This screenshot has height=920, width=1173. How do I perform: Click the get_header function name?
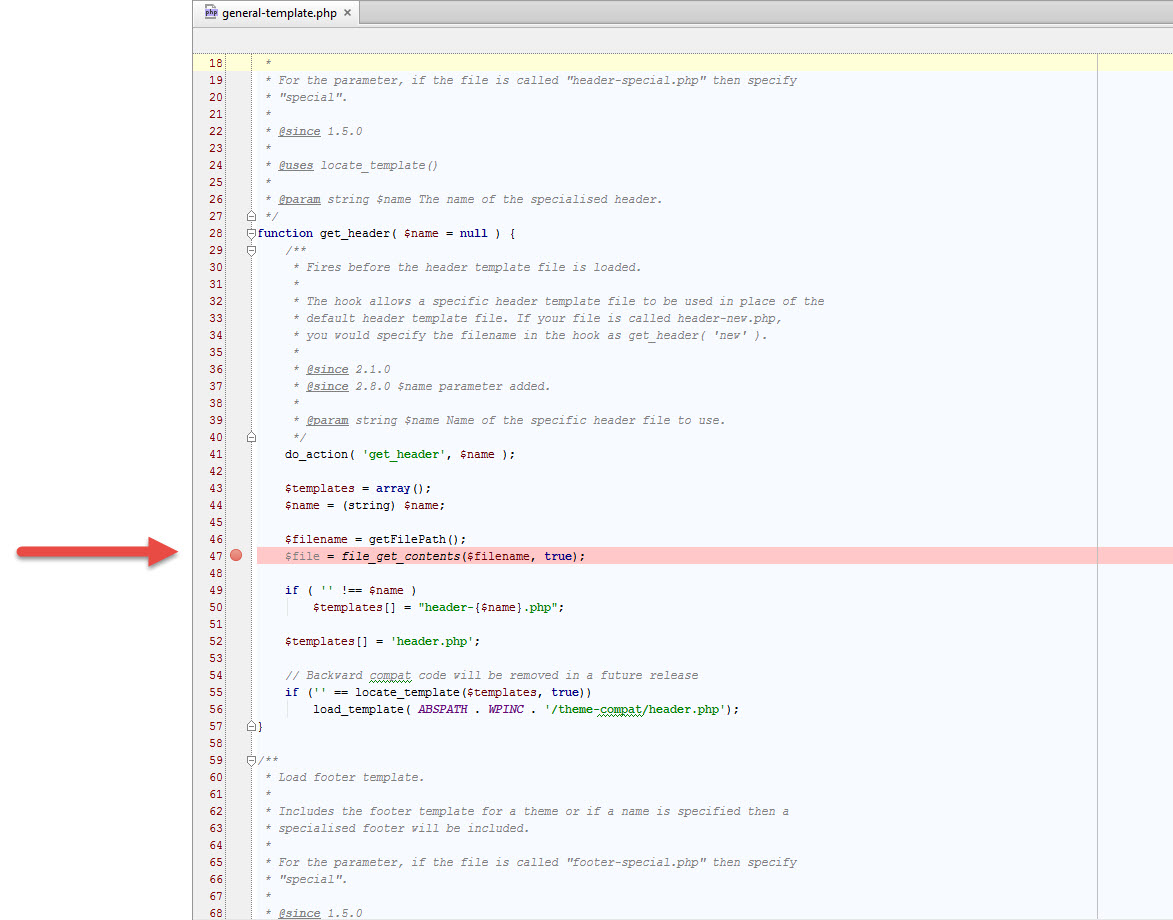pyautogui.click(x=353, y=233)
